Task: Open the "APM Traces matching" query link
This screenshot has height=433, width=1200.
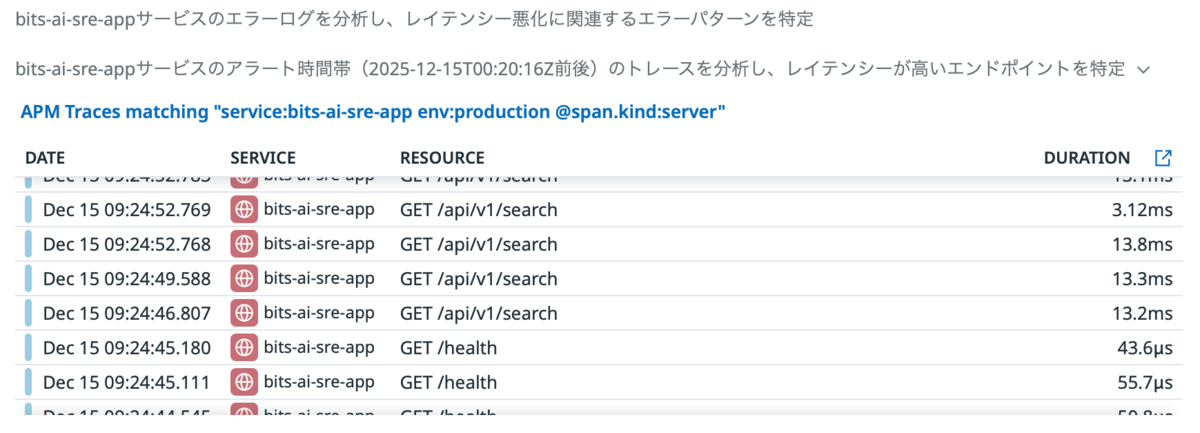Action: tap(372, 112)
